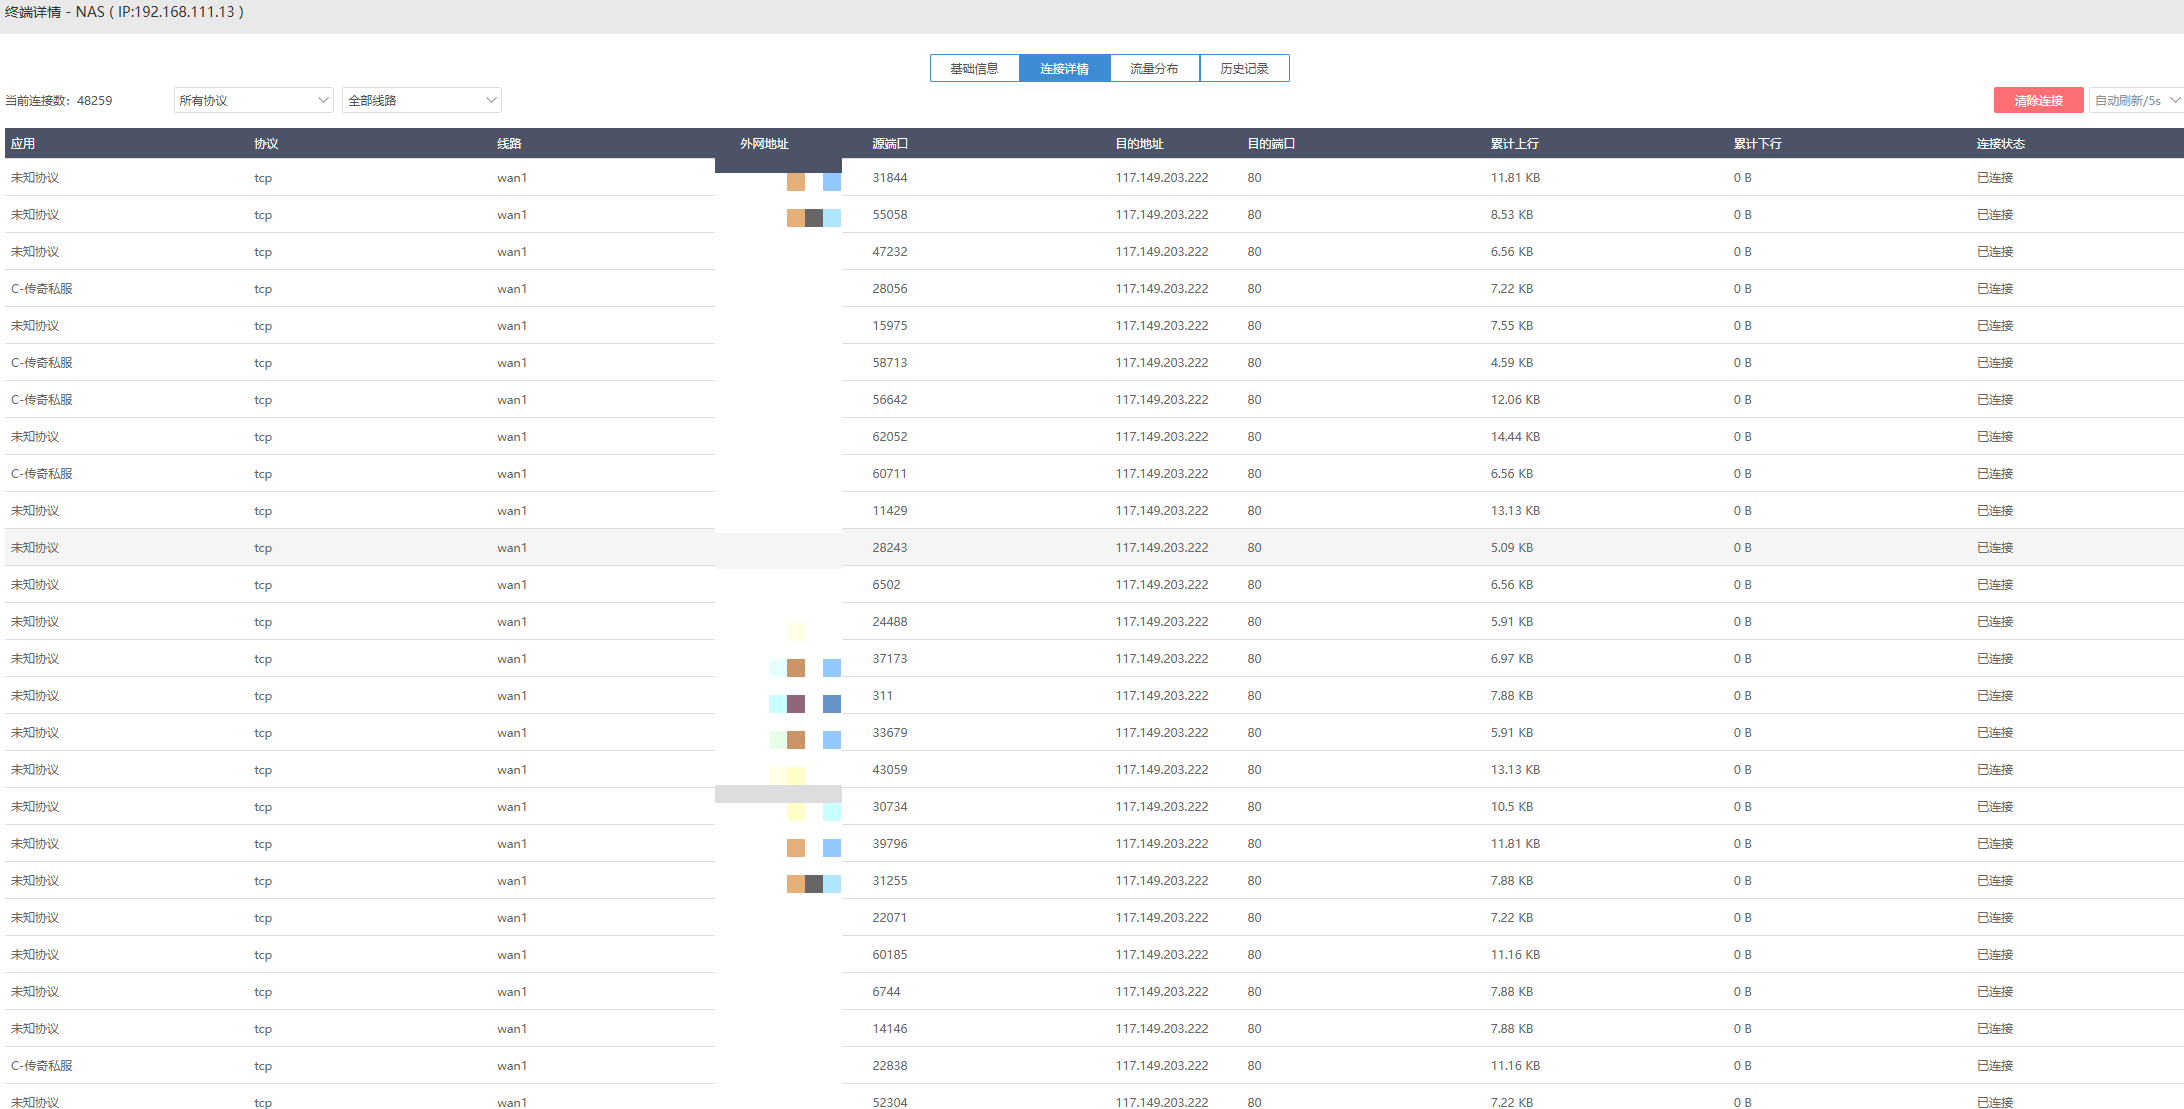Open the 历史记录 tab
This screenshot has width=2184, height=1109.
pos(1244,68)
